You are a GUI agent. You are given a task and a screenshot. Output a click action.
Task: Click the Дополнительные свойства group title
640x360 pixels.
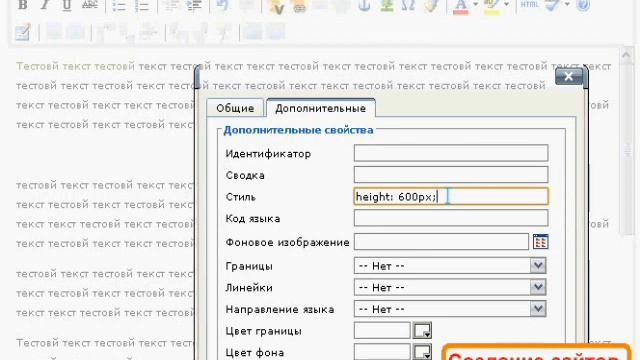tap(298, 130)
